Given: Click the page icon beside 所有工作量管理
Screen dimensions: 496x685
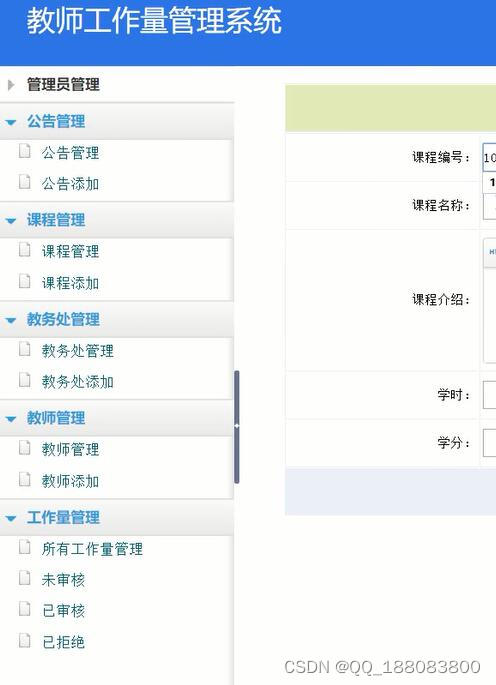Looking at the screenshot, I should click(25, 547).
